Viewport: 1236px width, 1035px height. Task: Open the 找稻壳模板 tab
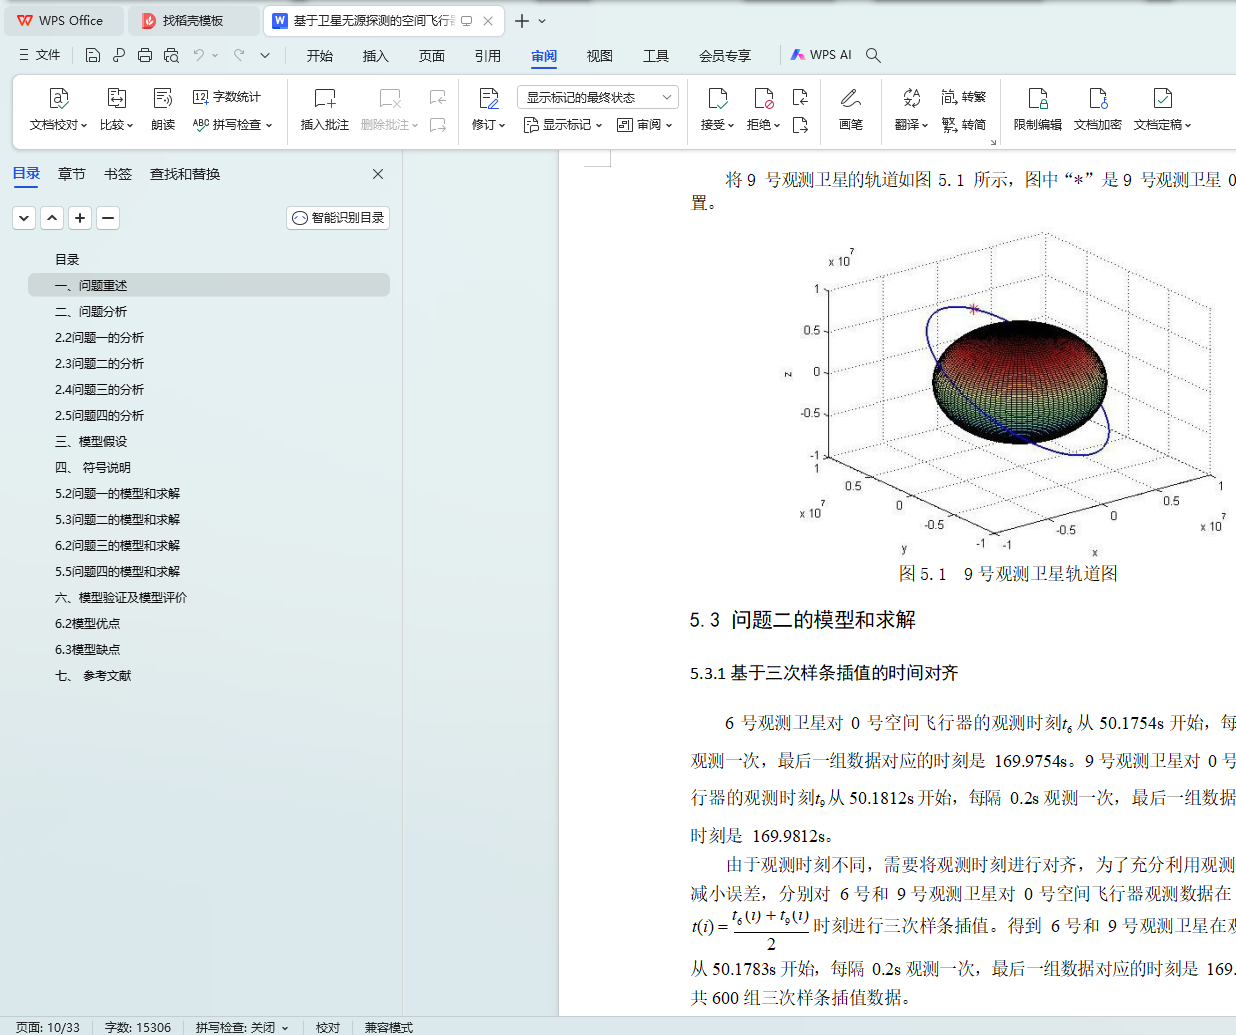193,20
